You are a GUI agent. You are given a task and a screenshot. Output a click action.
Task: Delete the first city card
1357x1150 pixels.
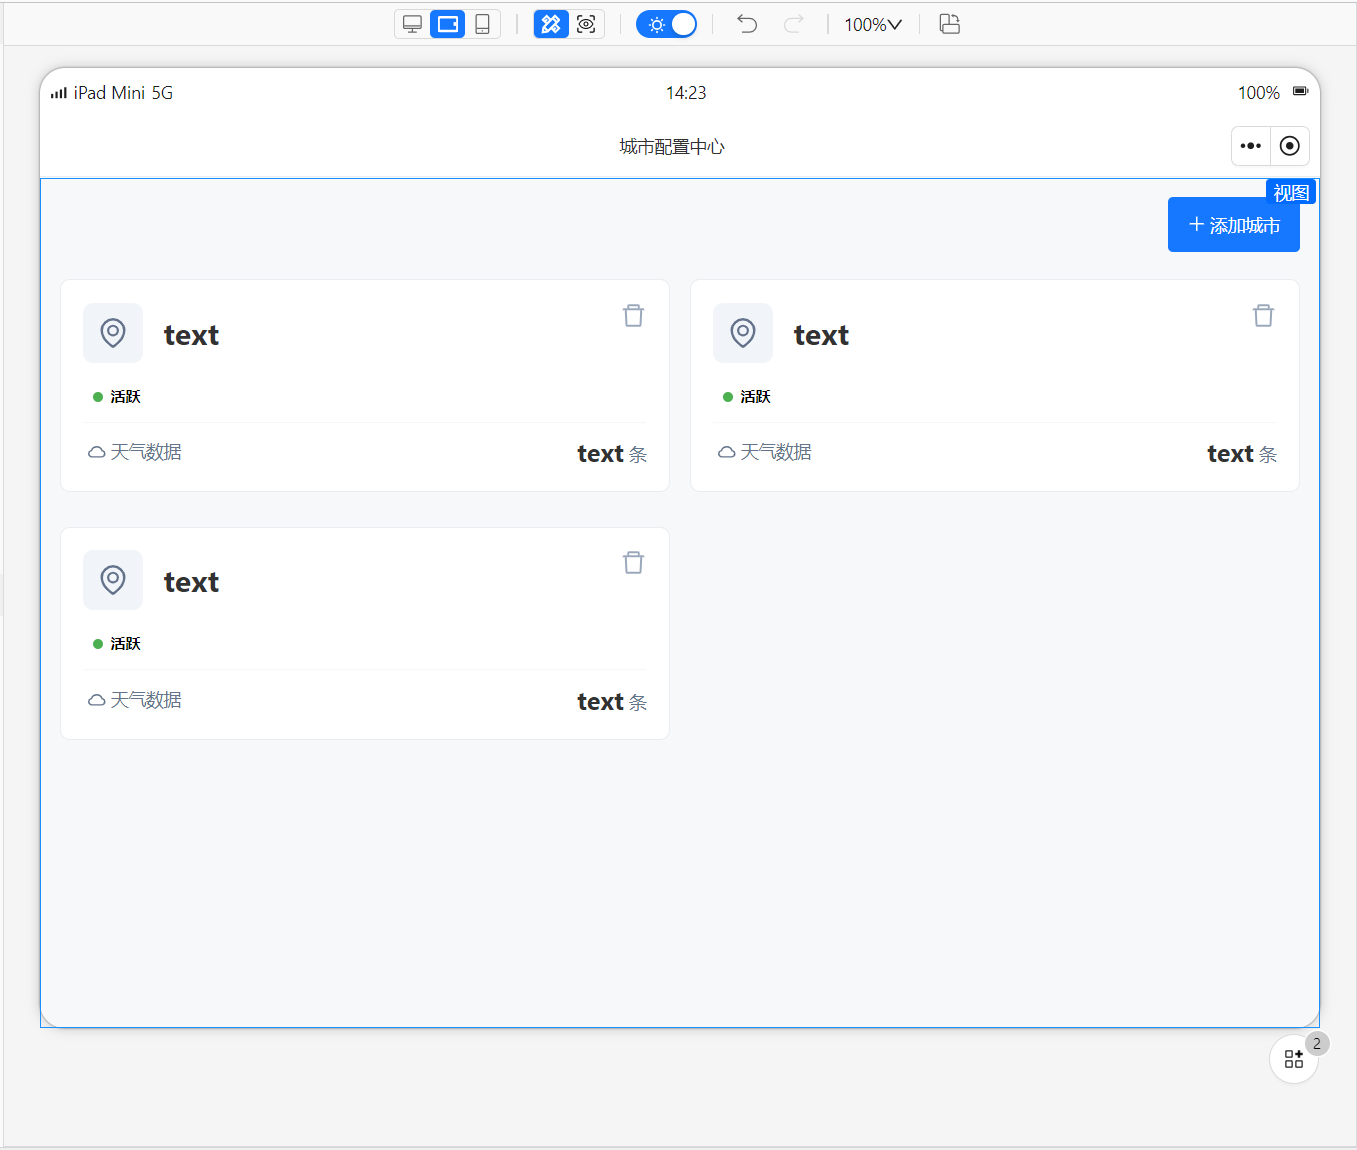(x=633, y=316)
